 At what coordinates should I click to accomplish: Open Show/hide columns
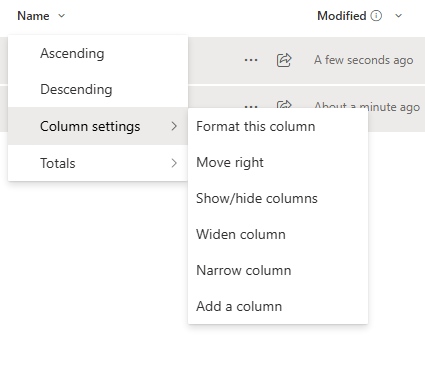[x=278, y=198]
